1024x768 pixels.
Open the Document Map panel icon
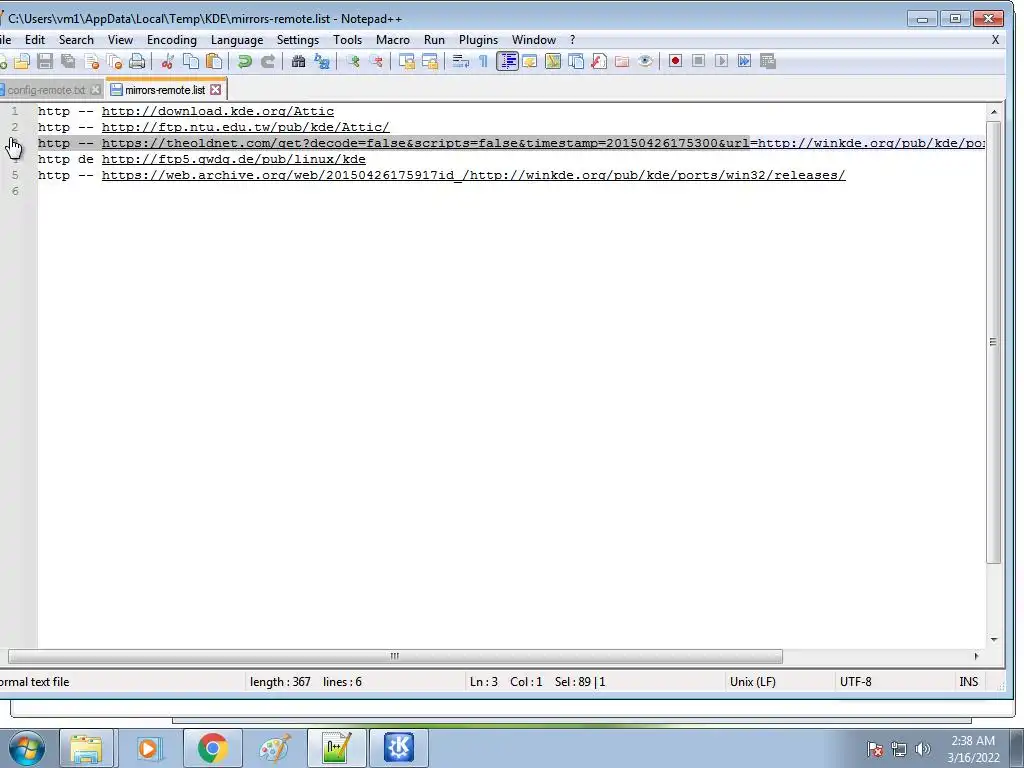553,61
